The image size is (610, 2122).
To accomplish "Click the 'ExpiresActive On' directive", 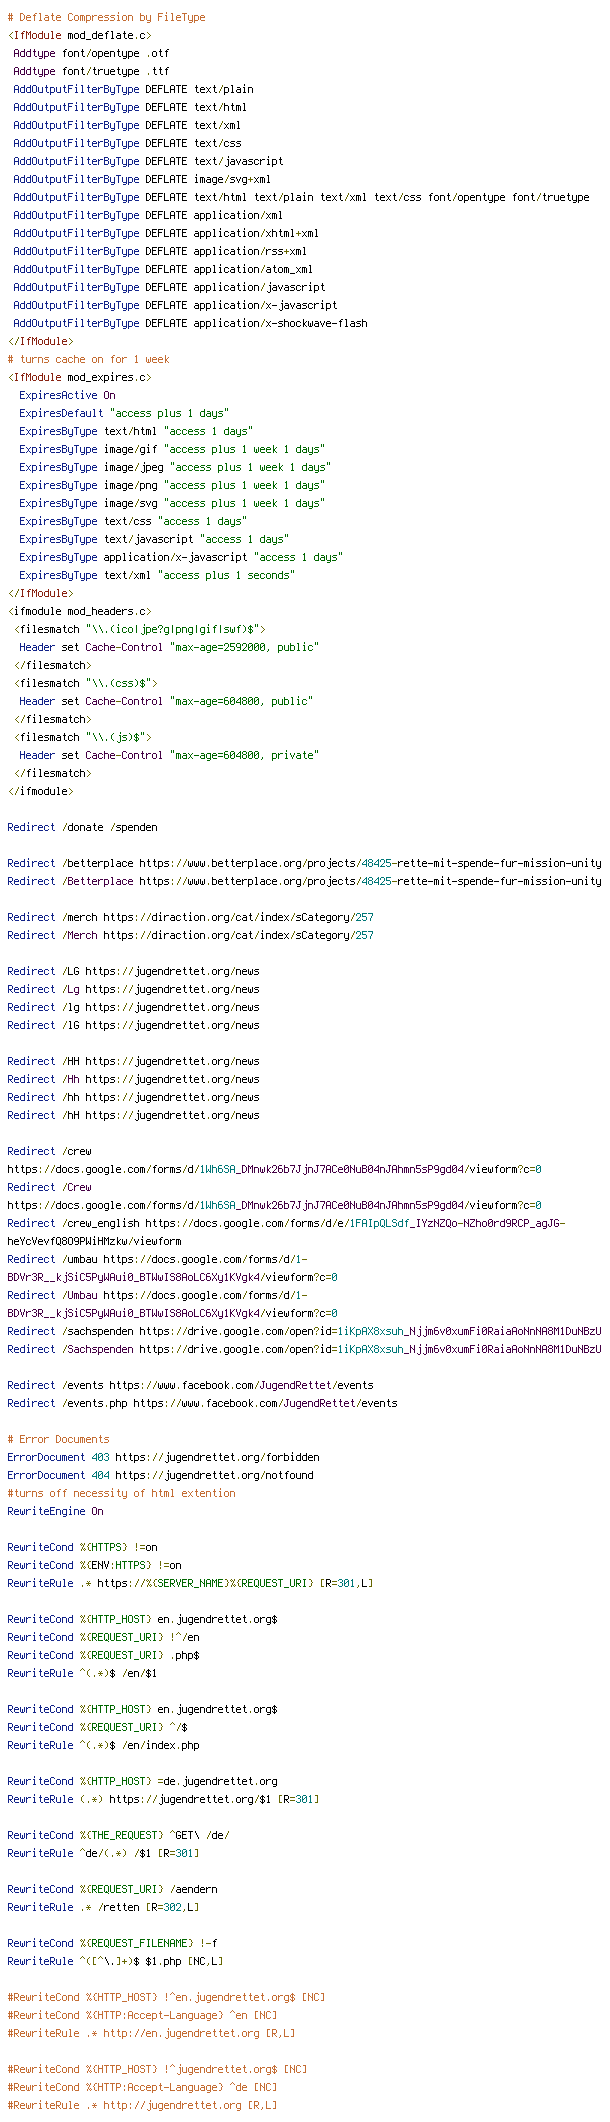I will click(67, 396).
